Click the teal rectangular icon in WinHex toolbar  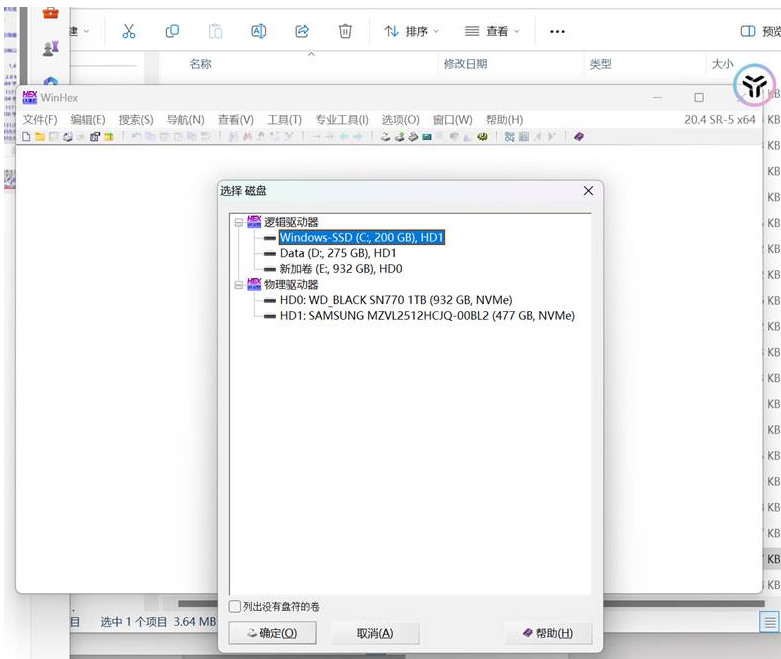427,137
